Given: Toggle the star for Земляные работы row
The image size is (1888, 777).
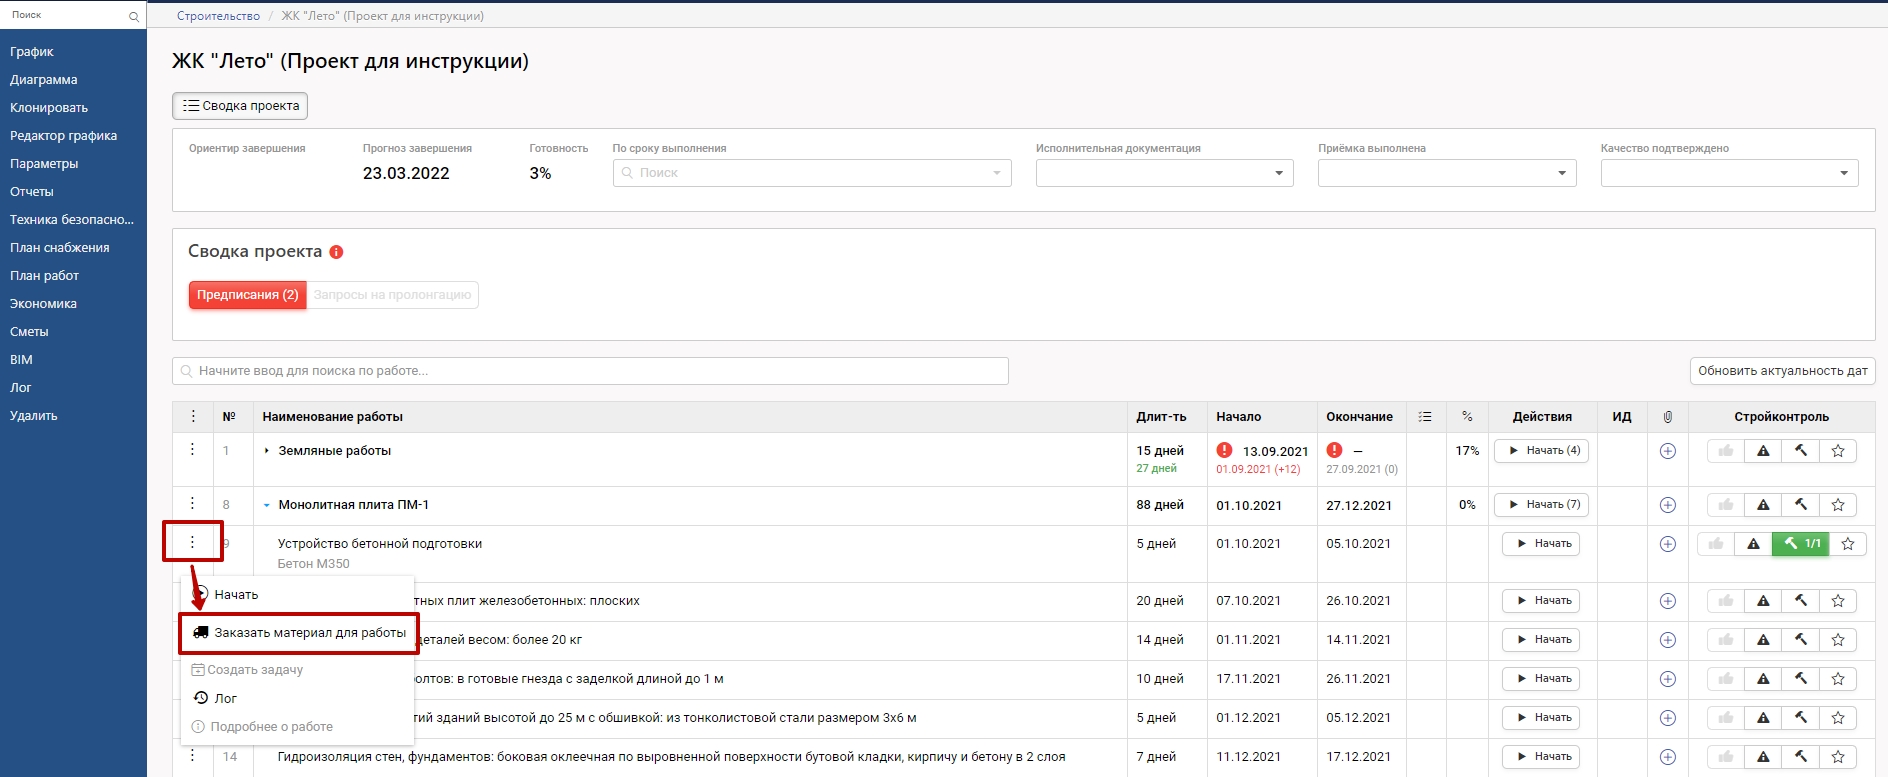Looking at the screenshot, I should click(1838, 451).
